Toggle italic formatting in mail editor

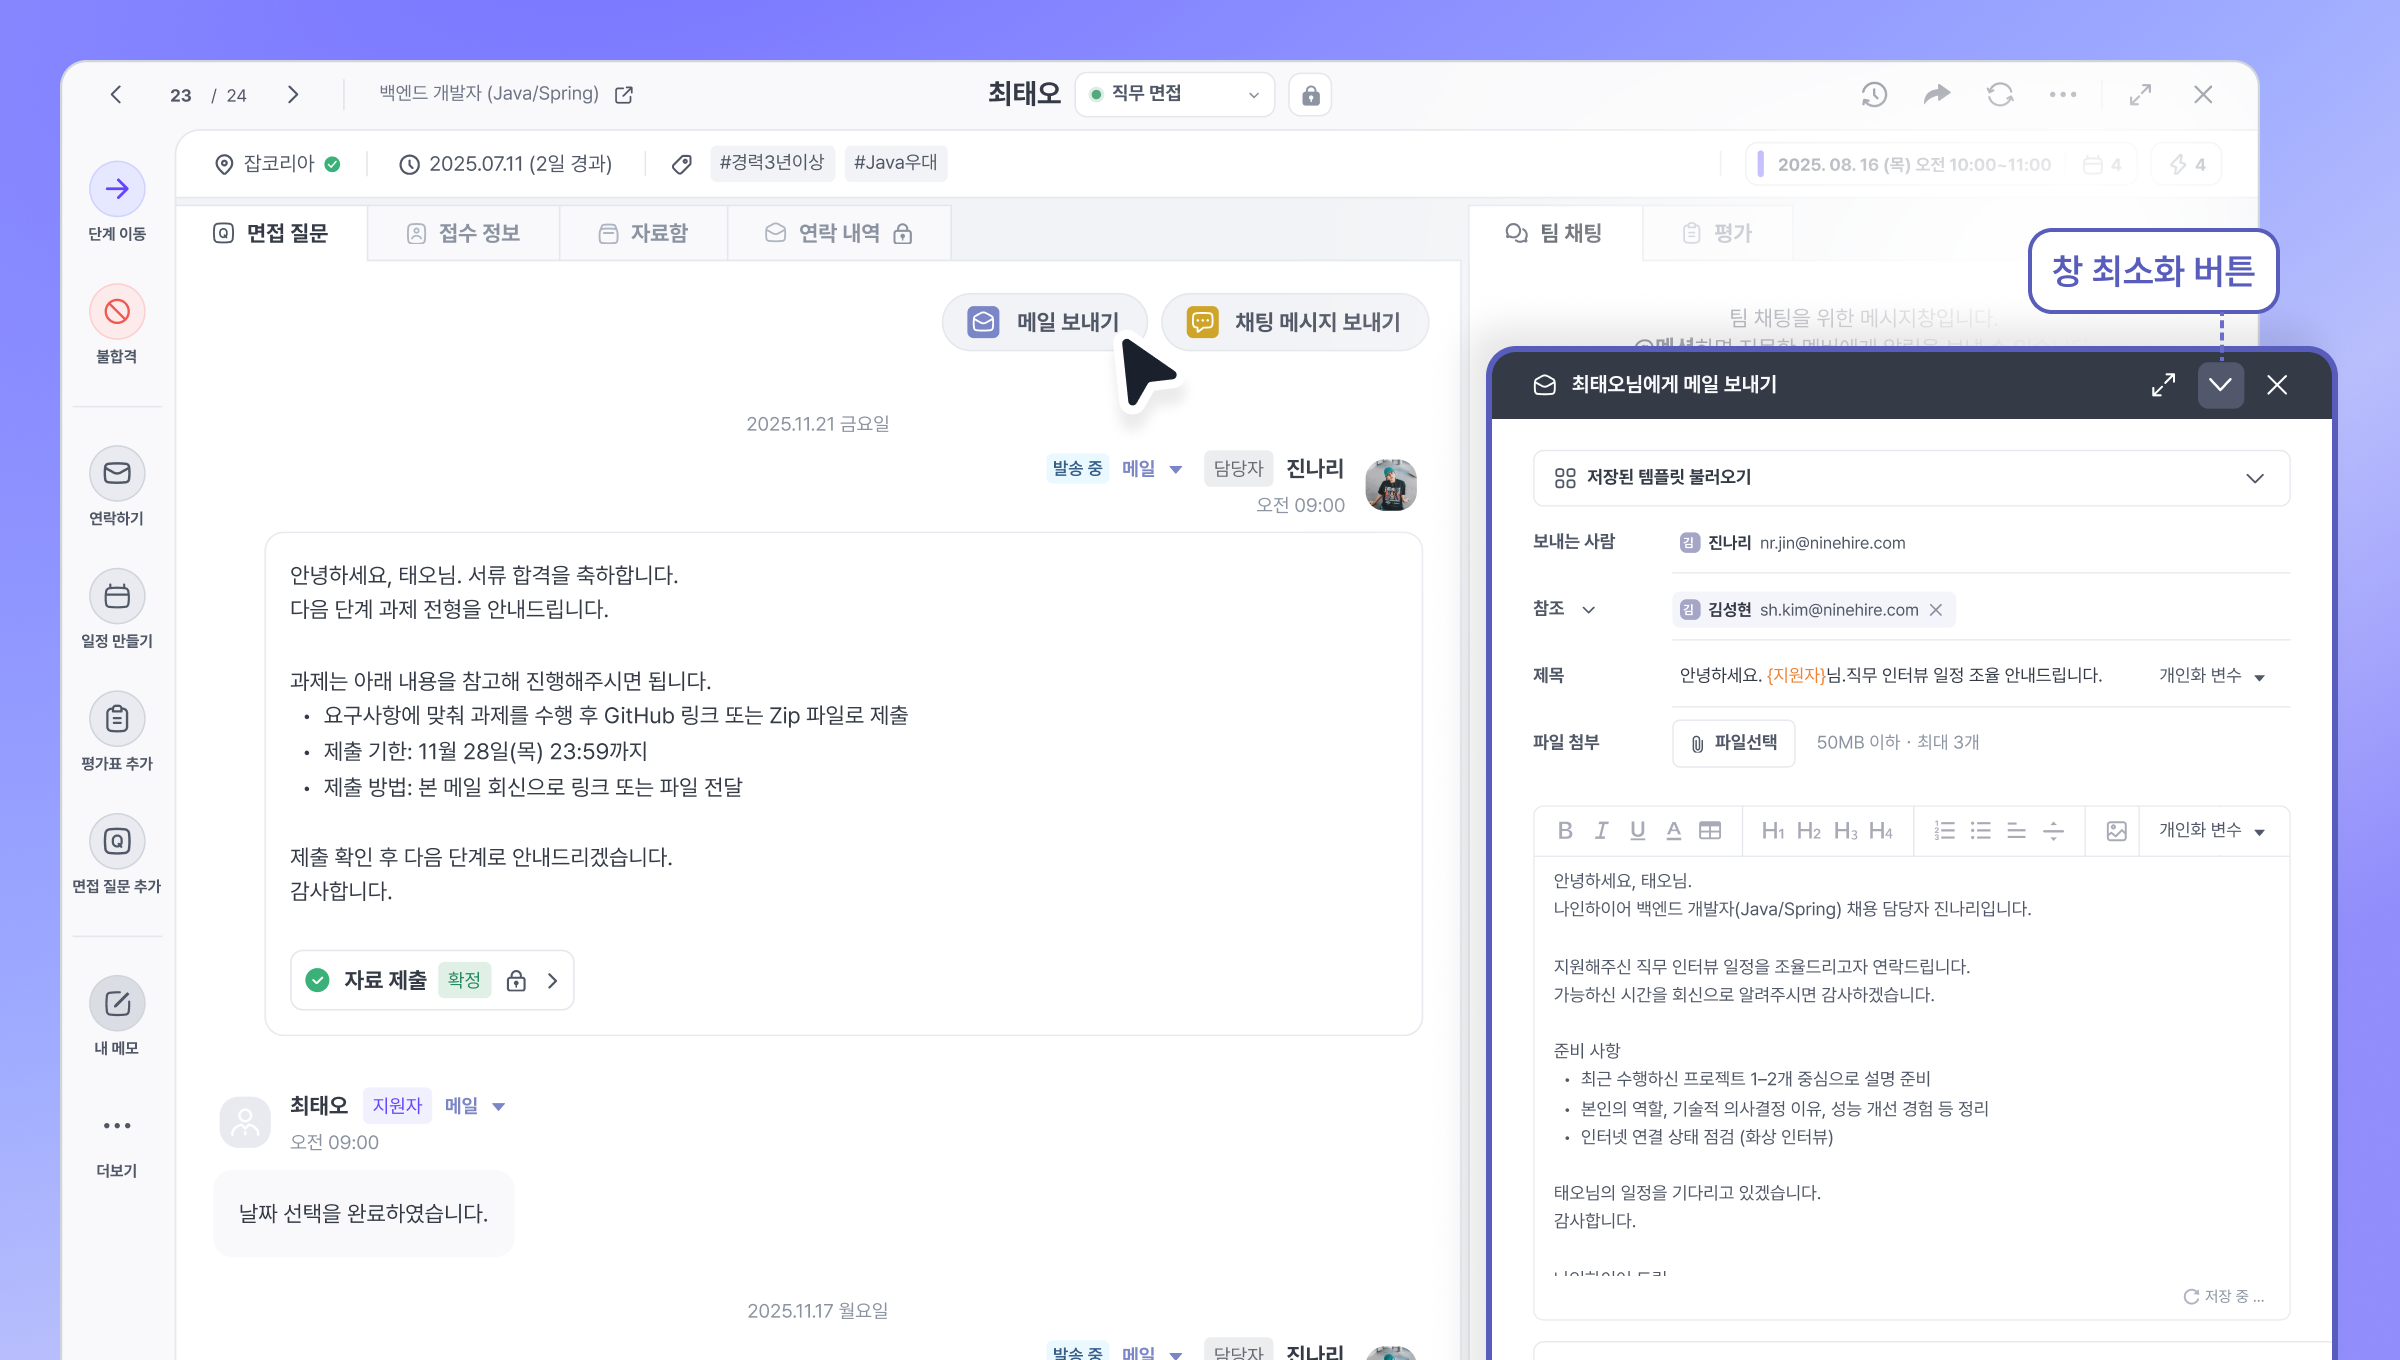tap(1601, 831)
